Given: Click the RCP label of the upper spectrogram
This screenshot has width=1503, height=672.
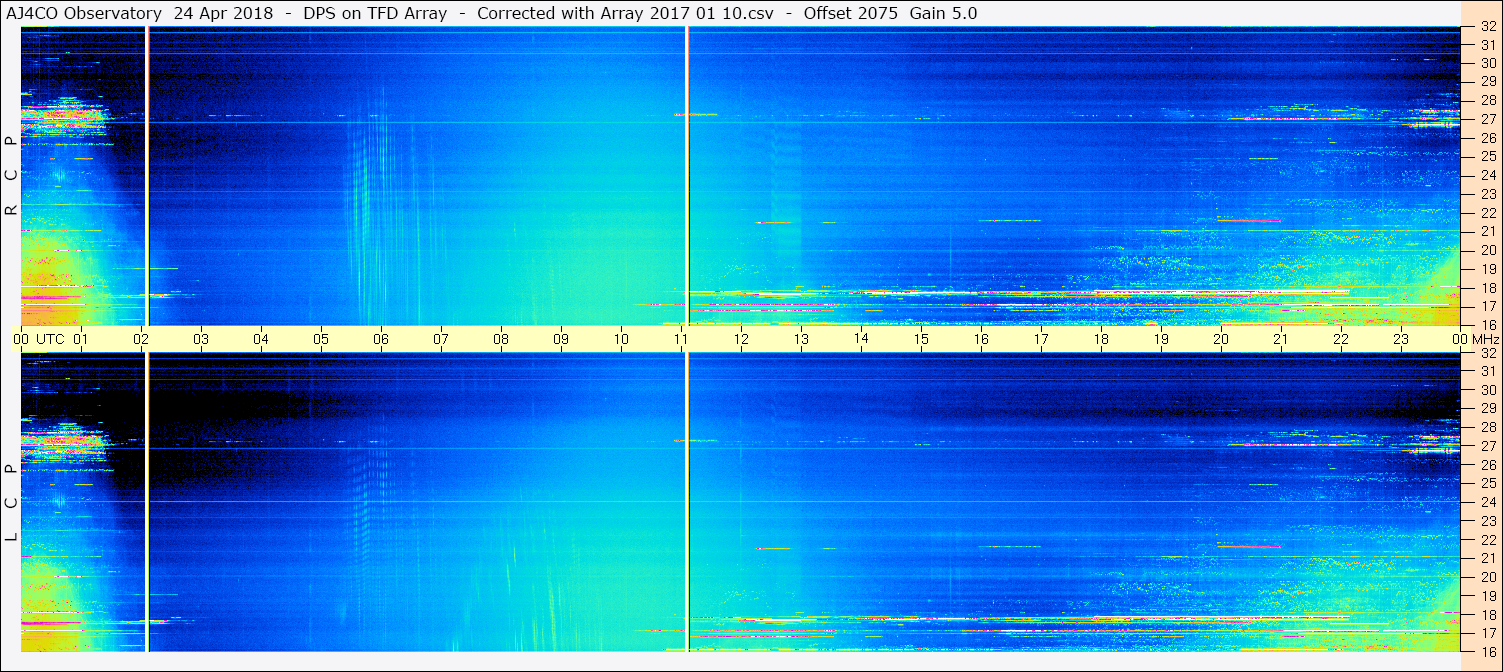Looking at the screenshot, I should tap(11, 175).
